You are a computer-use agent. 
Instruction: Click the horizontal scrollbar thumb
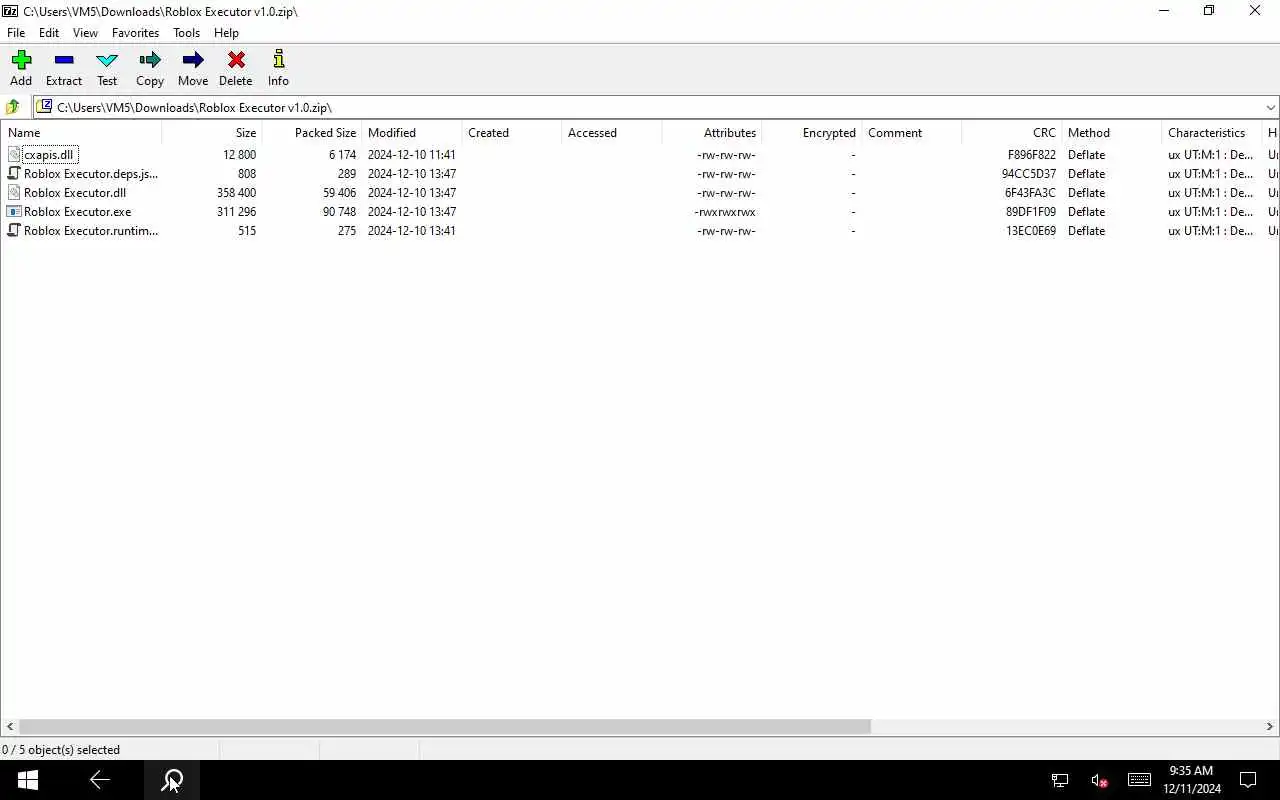445,727
